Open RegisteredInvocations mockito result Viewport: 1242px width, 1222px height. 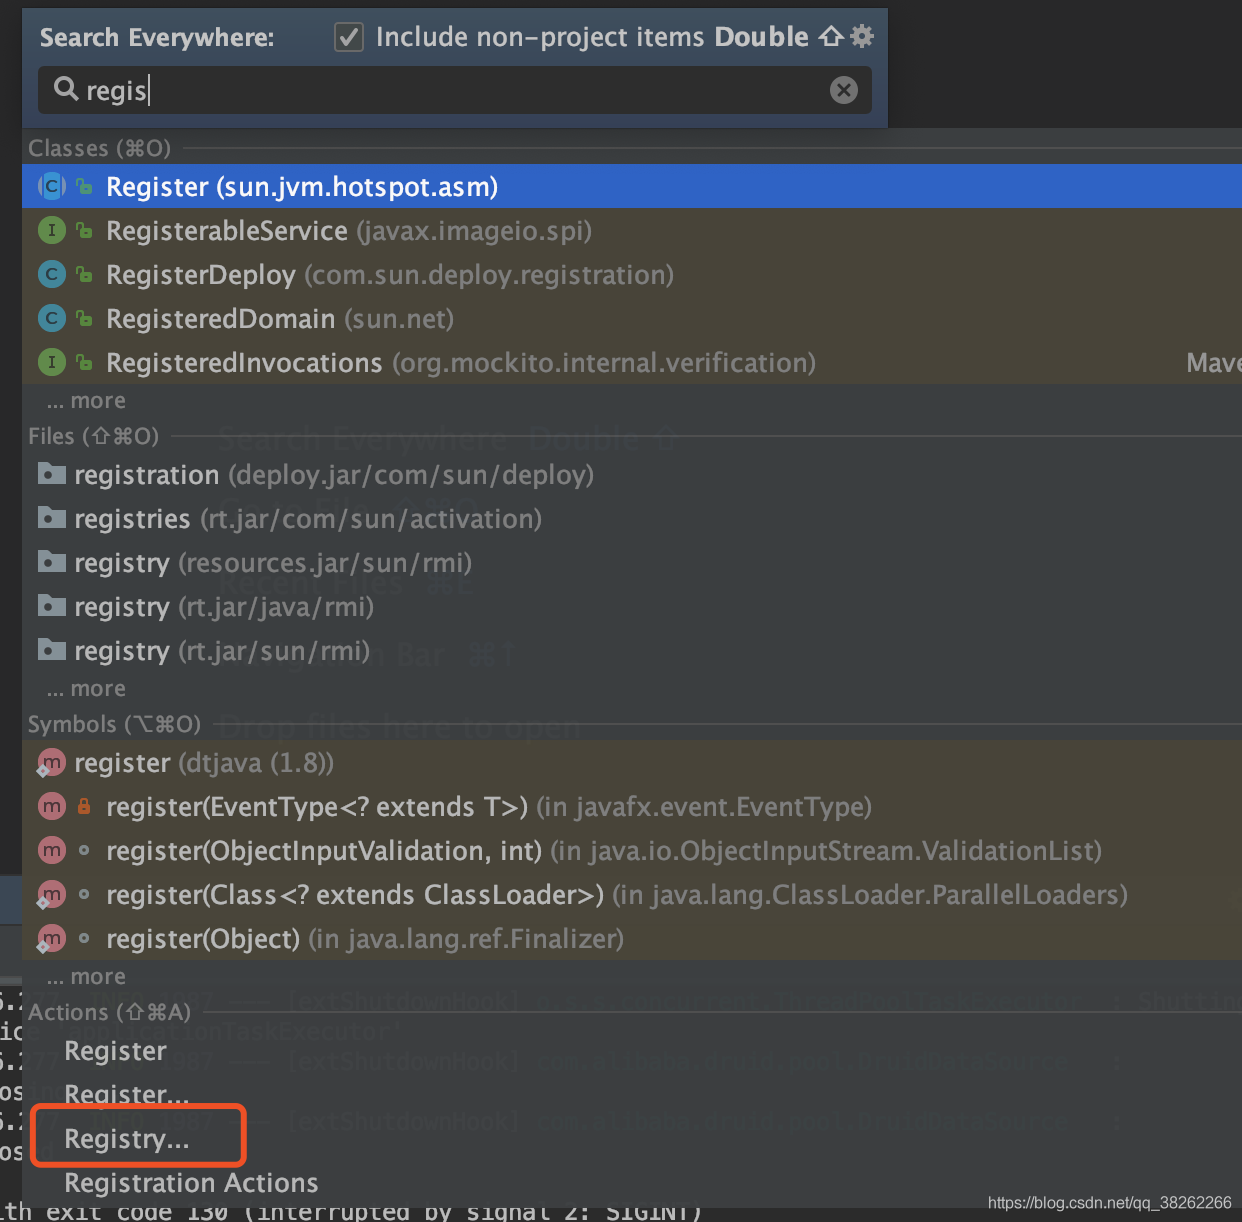coord(632,362)
